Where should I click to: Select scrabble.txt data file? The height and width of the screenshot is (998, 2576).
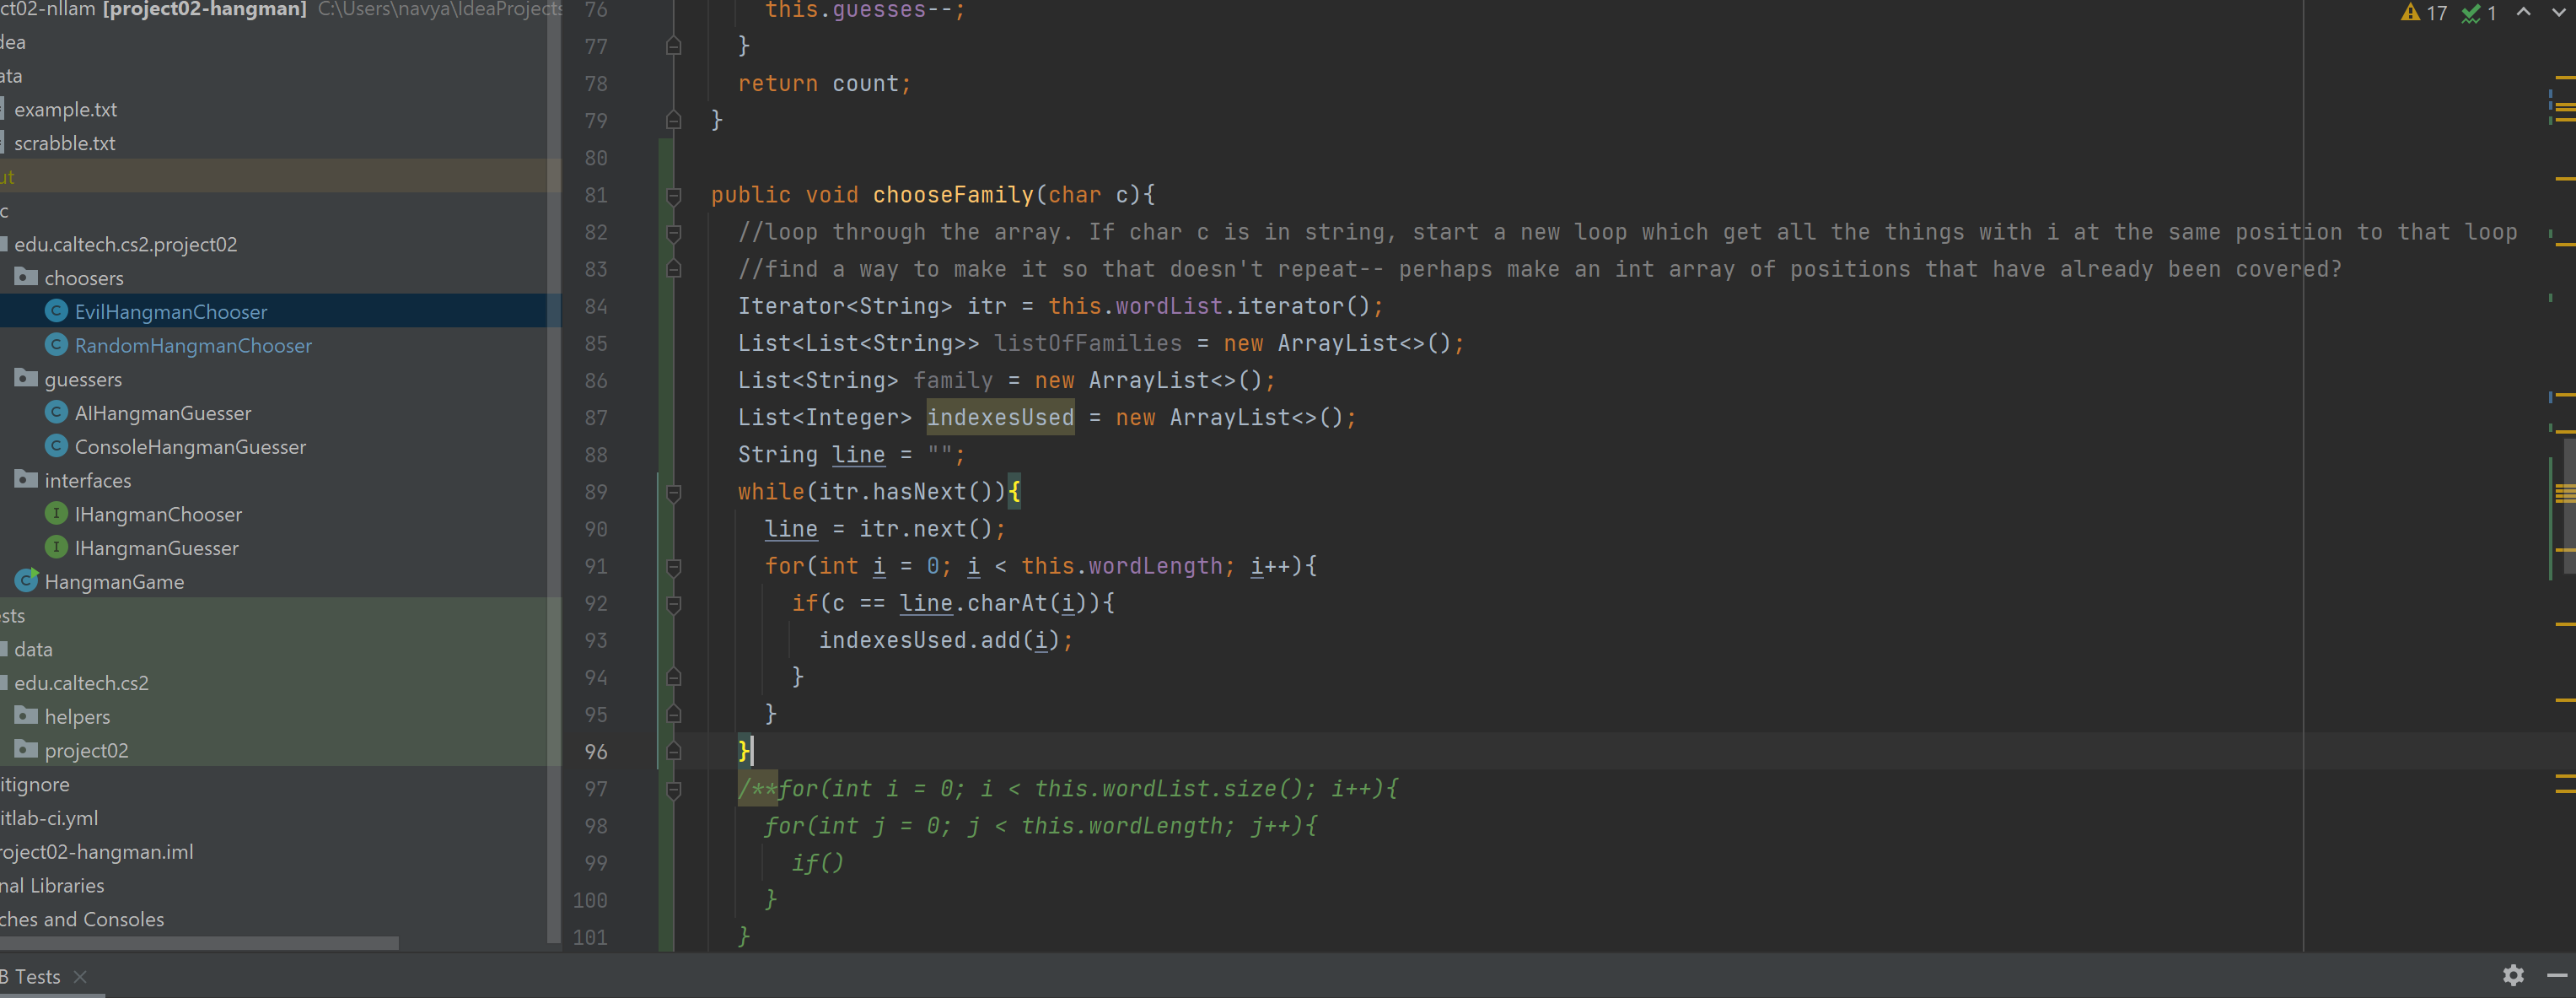point(65,143)
